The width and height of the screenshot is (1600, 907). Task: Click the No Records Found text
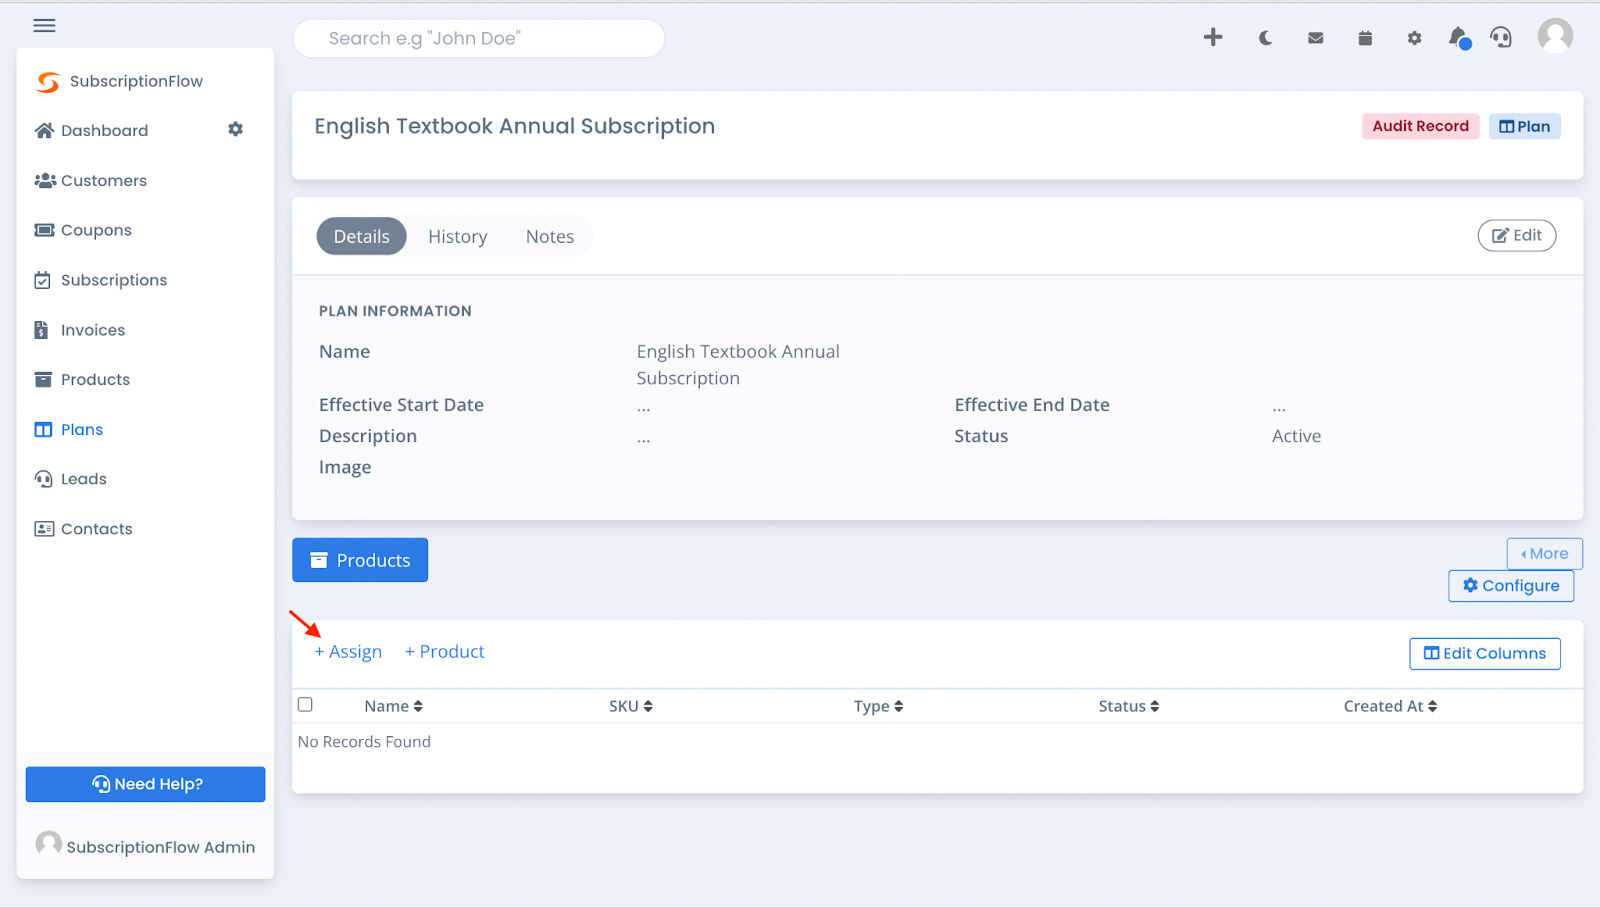[364, 741]
